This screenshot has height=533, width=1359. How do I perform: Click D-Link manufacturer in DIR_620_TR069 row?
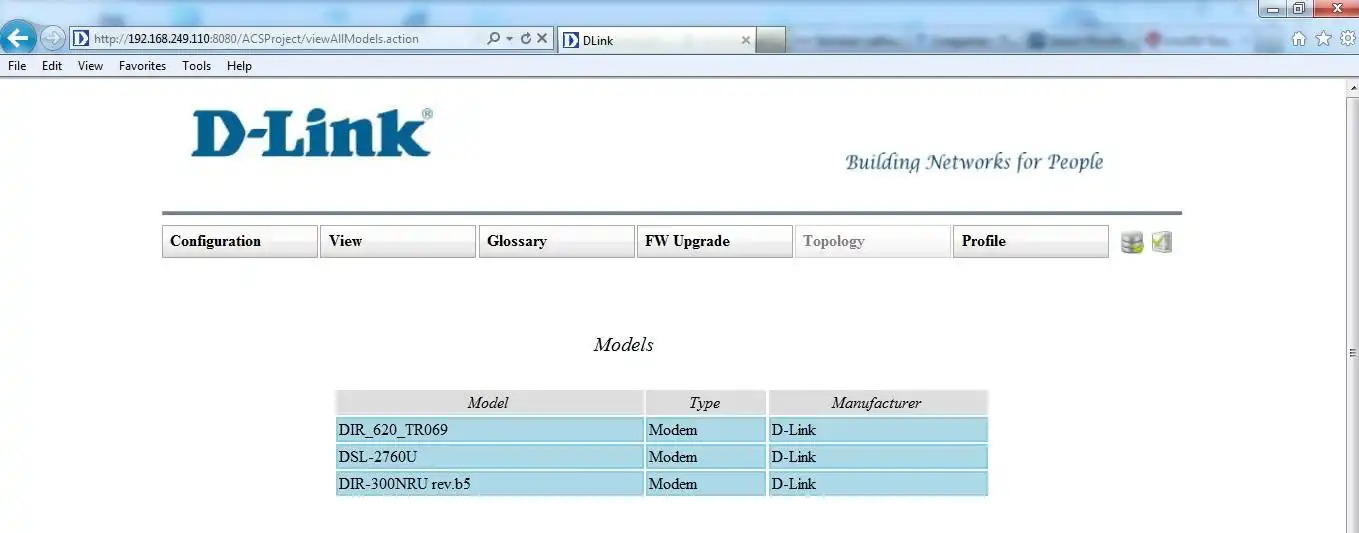click(x=878, y=430)
